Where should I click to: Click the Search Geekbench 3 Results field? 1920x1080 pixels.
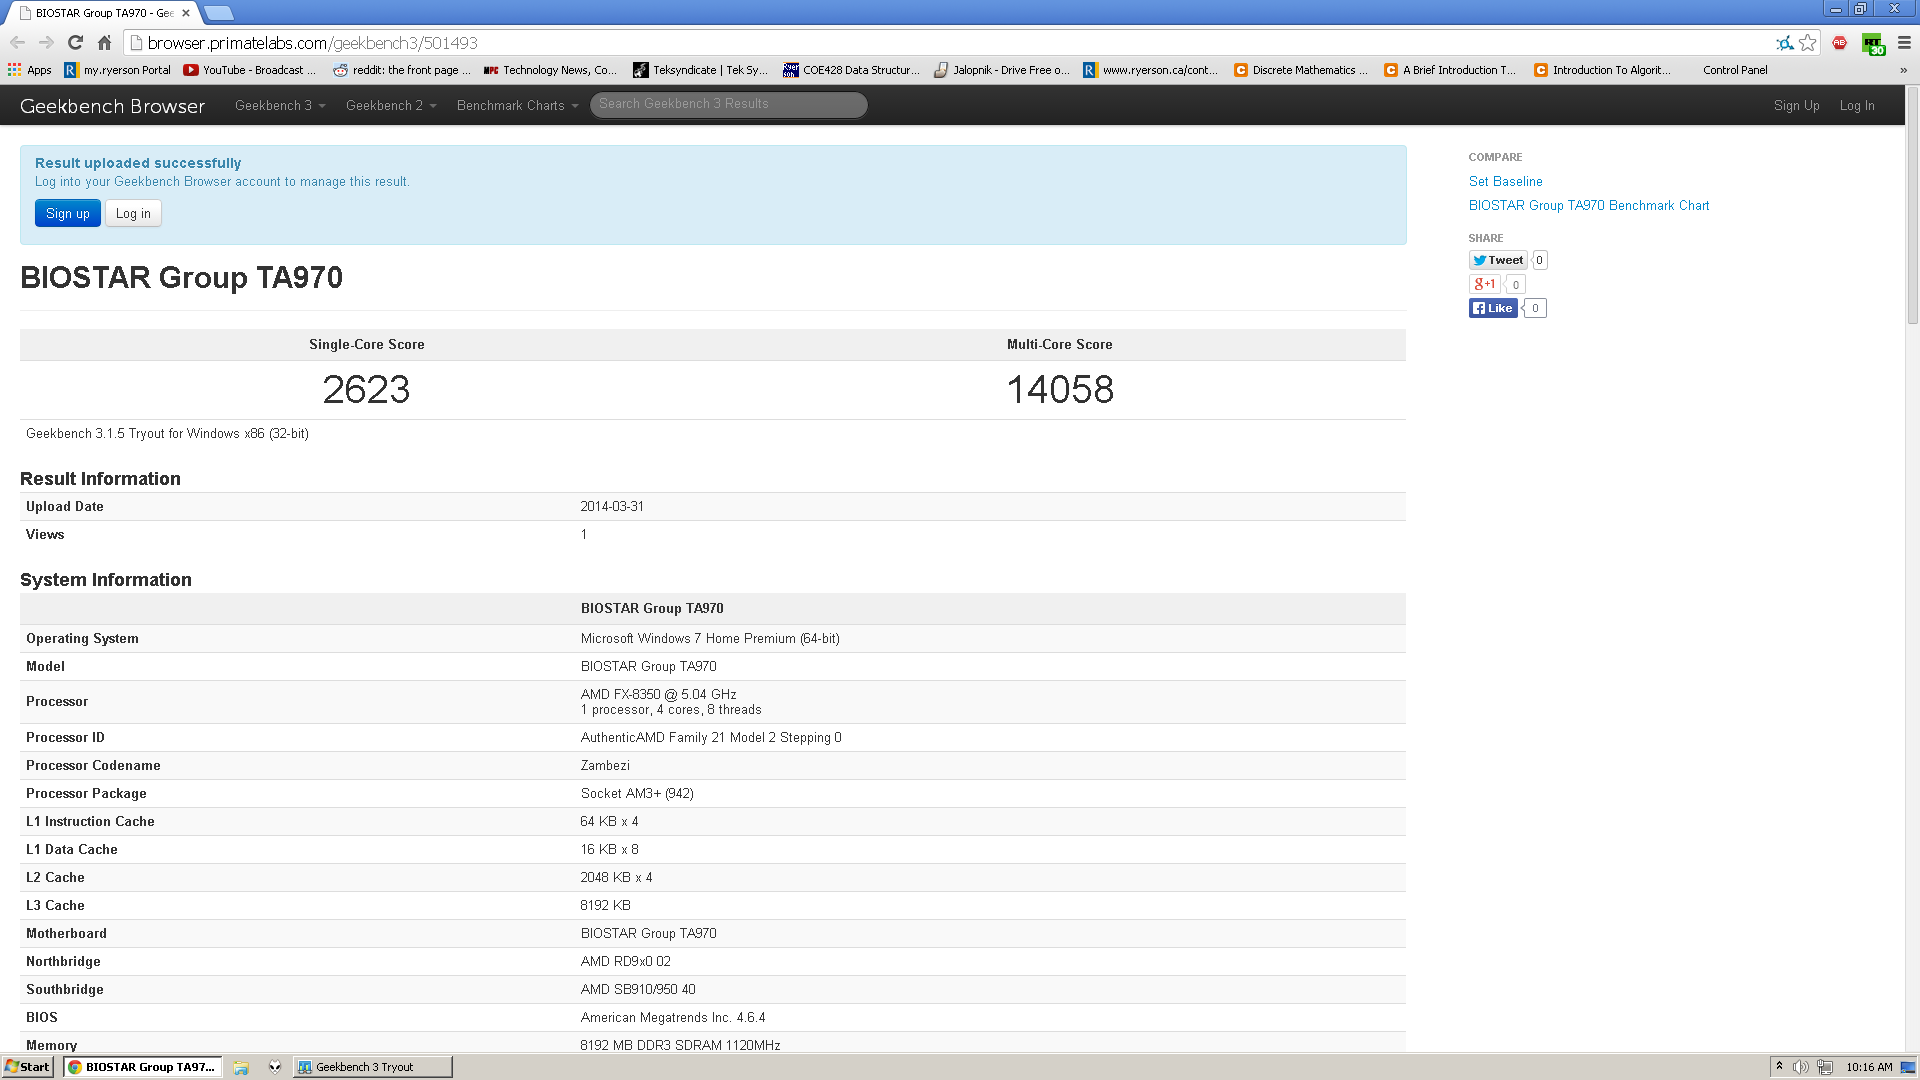coord(728,104)
